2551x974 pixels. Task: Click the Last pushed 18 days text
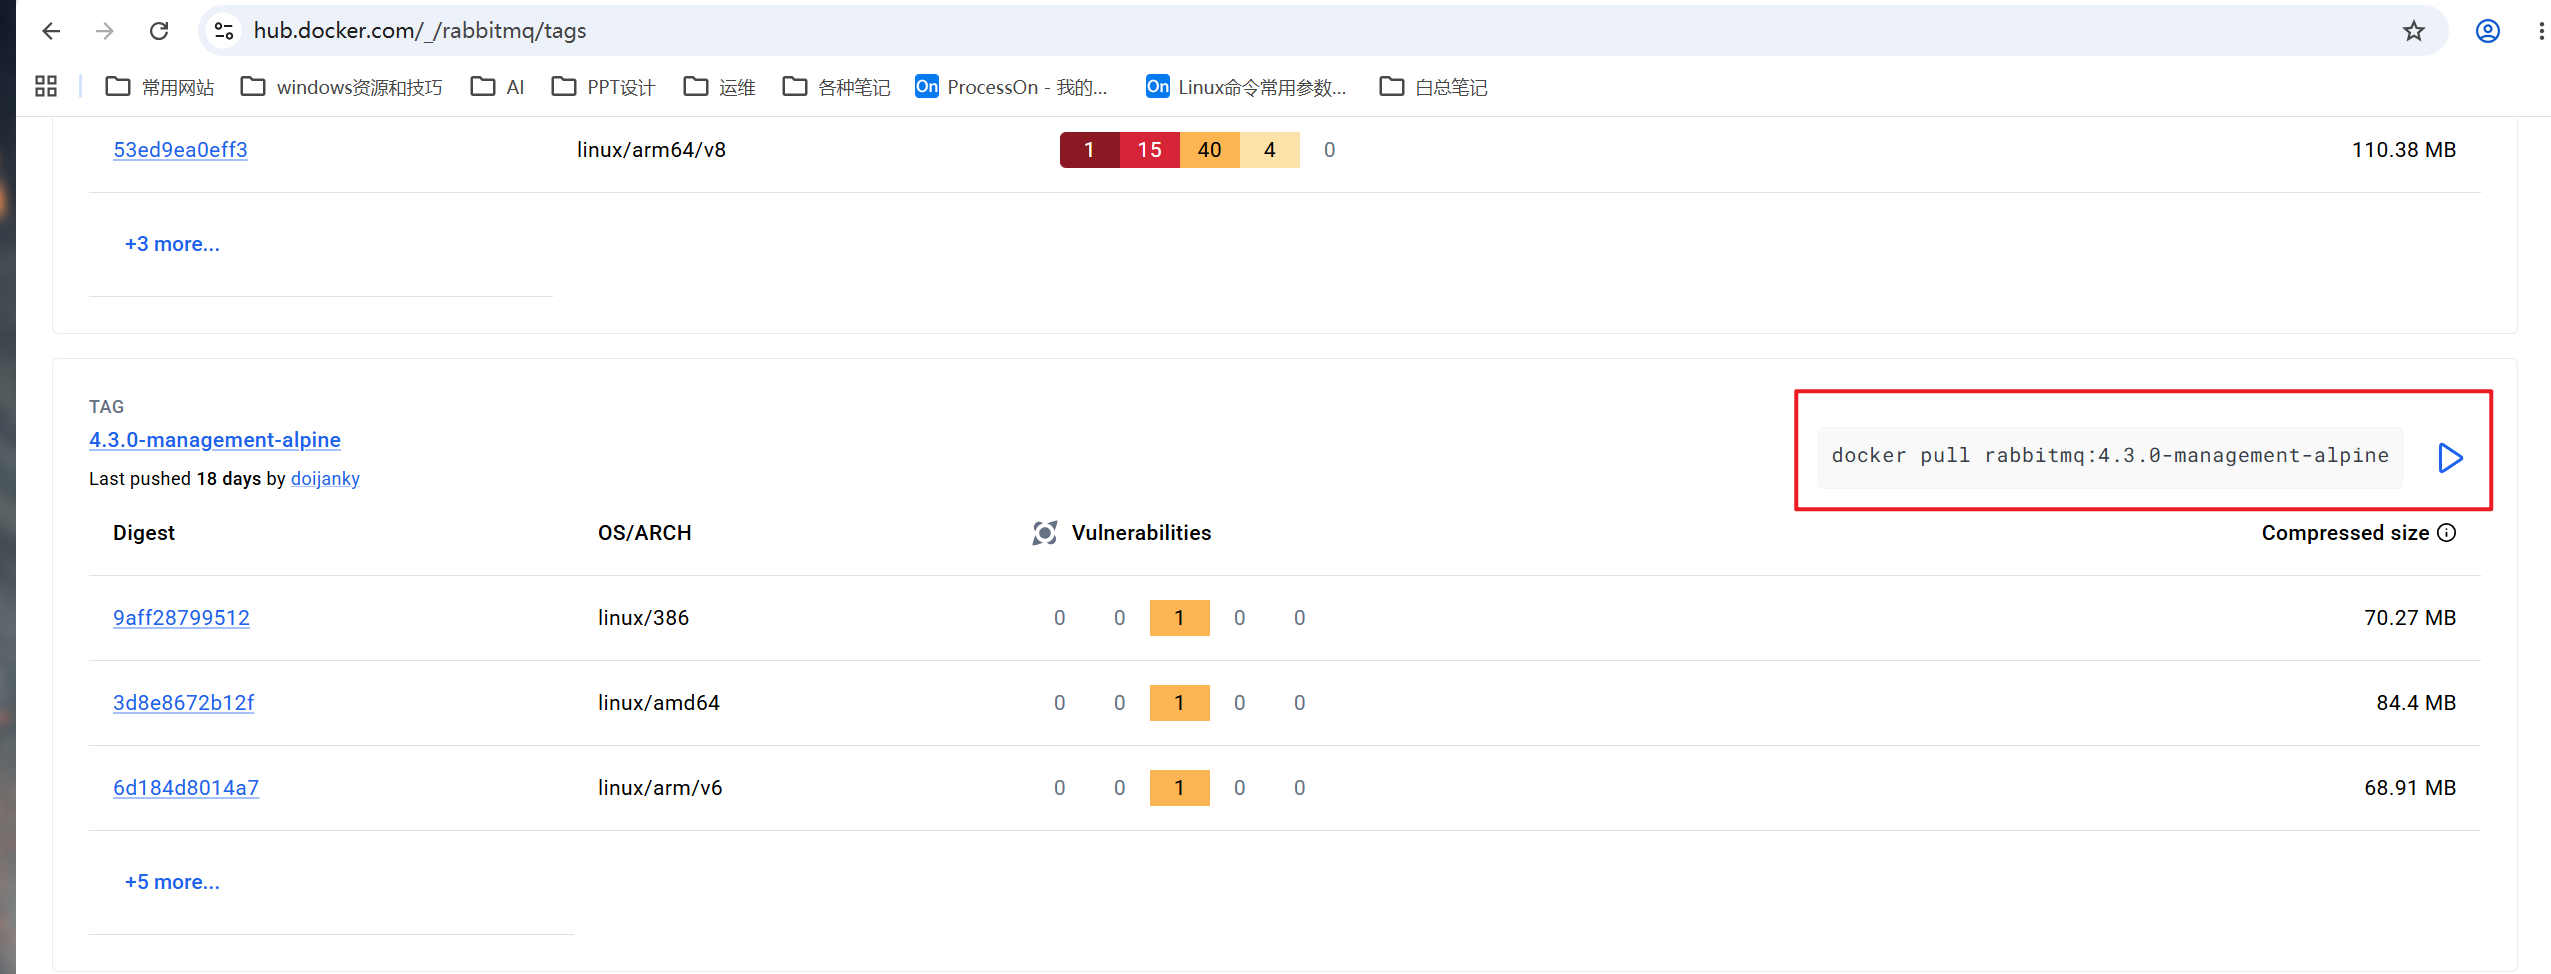(x=175, y=479)
